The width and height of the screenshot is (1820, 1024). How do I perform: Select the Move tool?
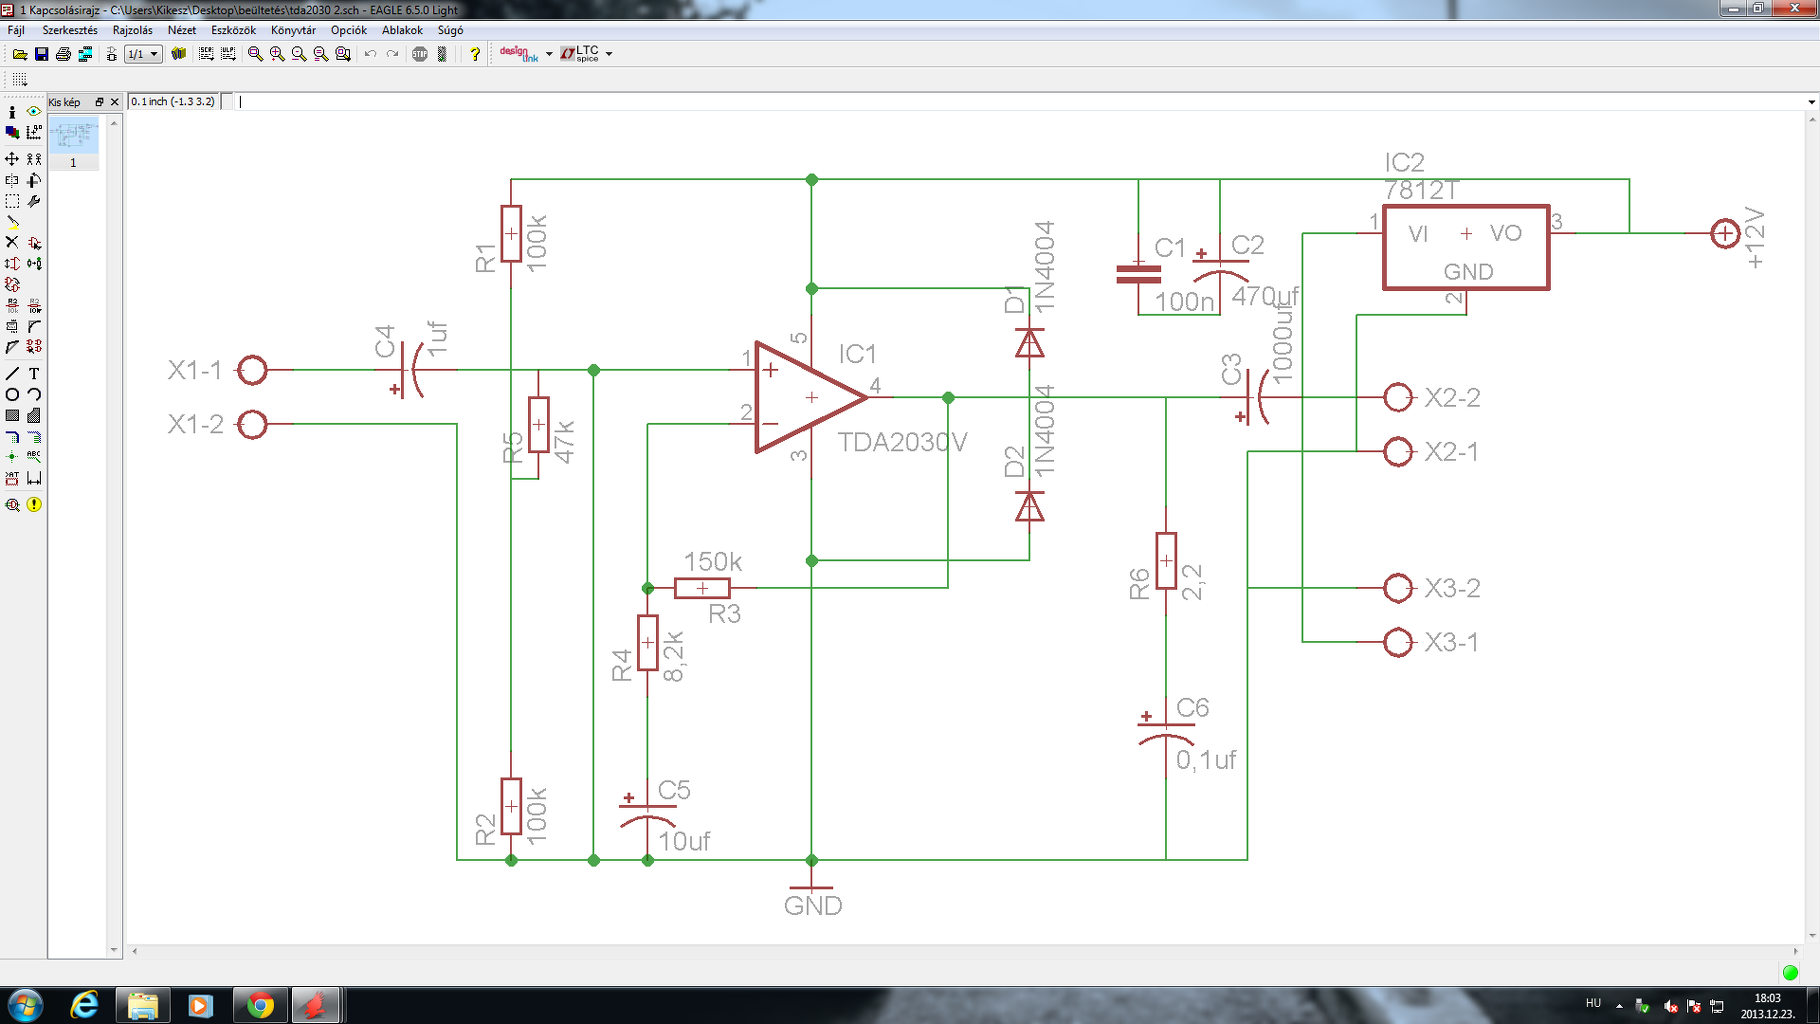click(12, 159)
